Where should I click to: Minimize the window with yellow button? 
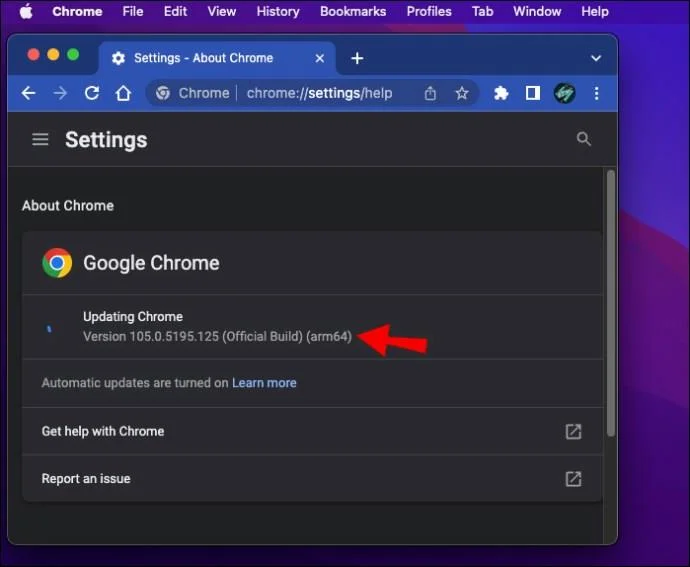(x=53, y=55)
